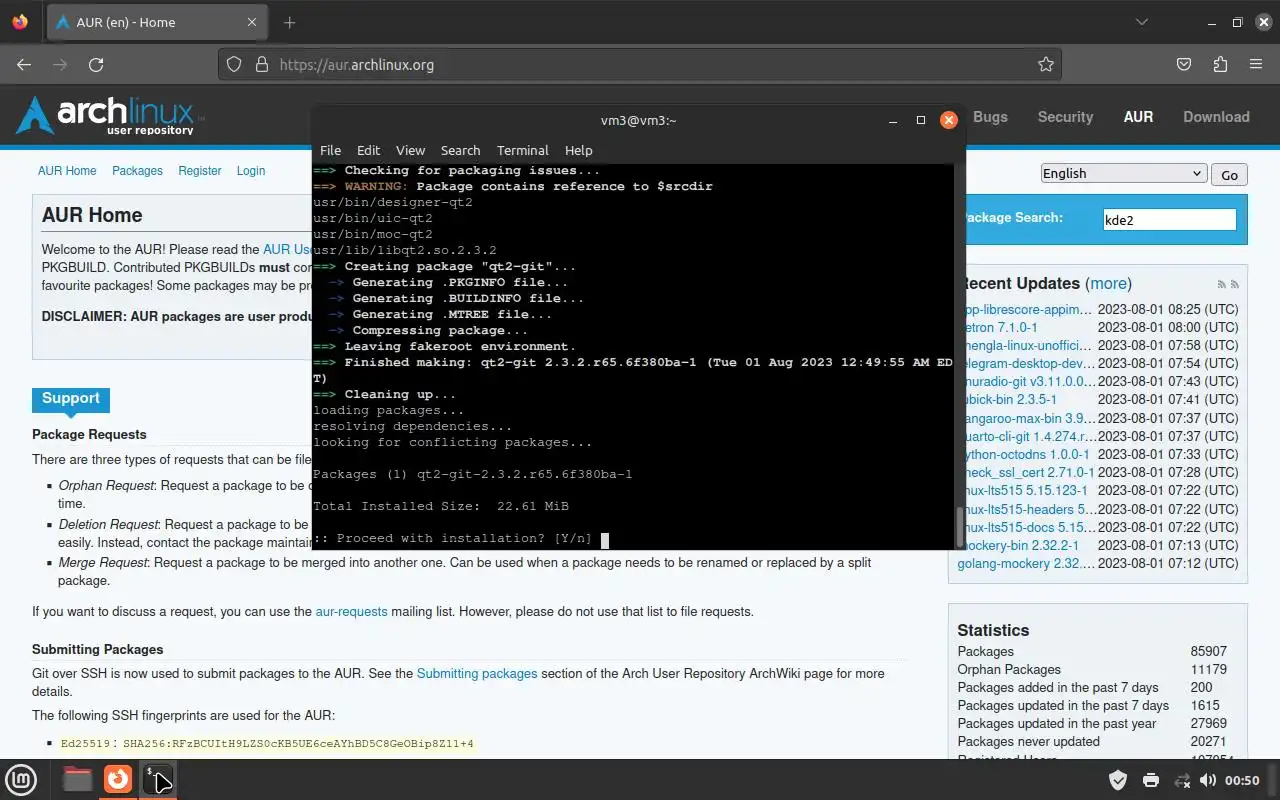Expand the English language dropdown

pos(1123,173)
